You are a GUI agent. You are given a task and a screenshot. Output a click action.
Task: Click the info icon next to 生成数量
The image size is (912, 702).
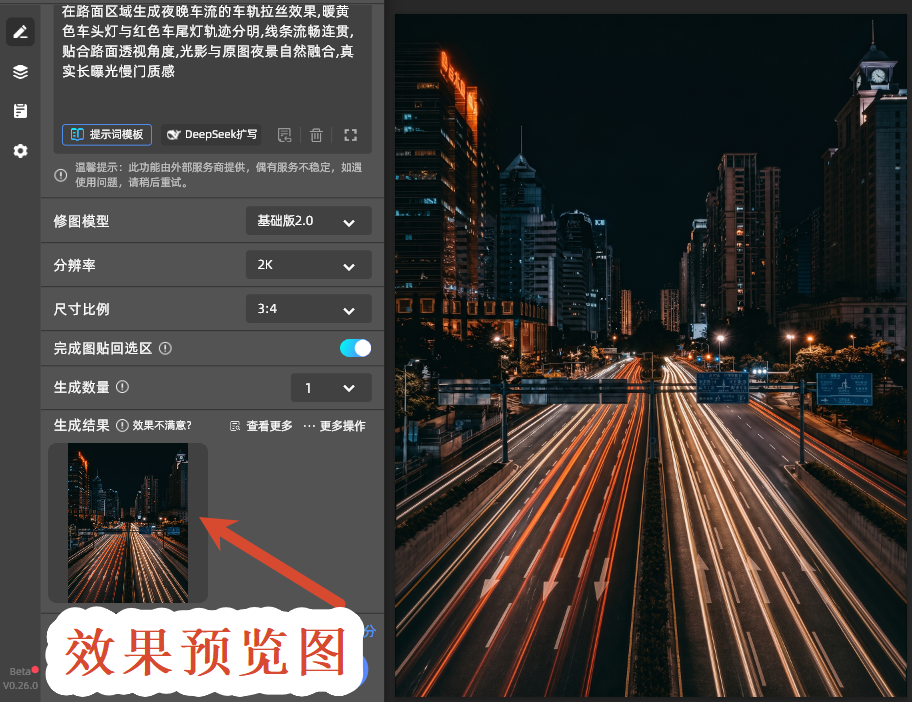coord(122,387)
